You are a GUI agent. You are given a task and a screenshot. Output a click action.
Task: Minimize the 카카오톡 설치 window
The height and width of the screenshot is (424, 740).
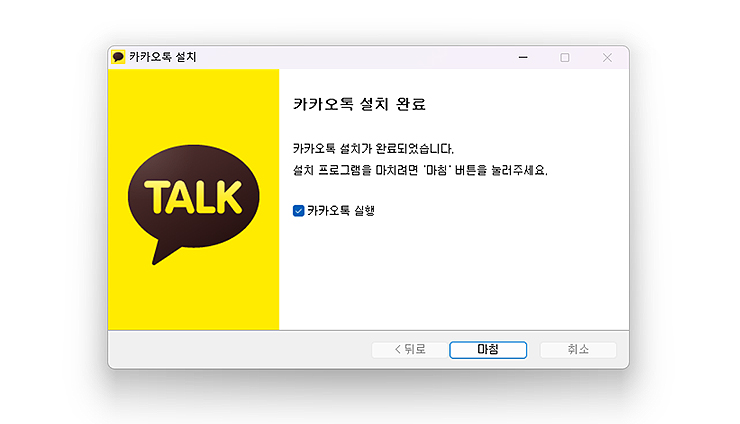523,58
